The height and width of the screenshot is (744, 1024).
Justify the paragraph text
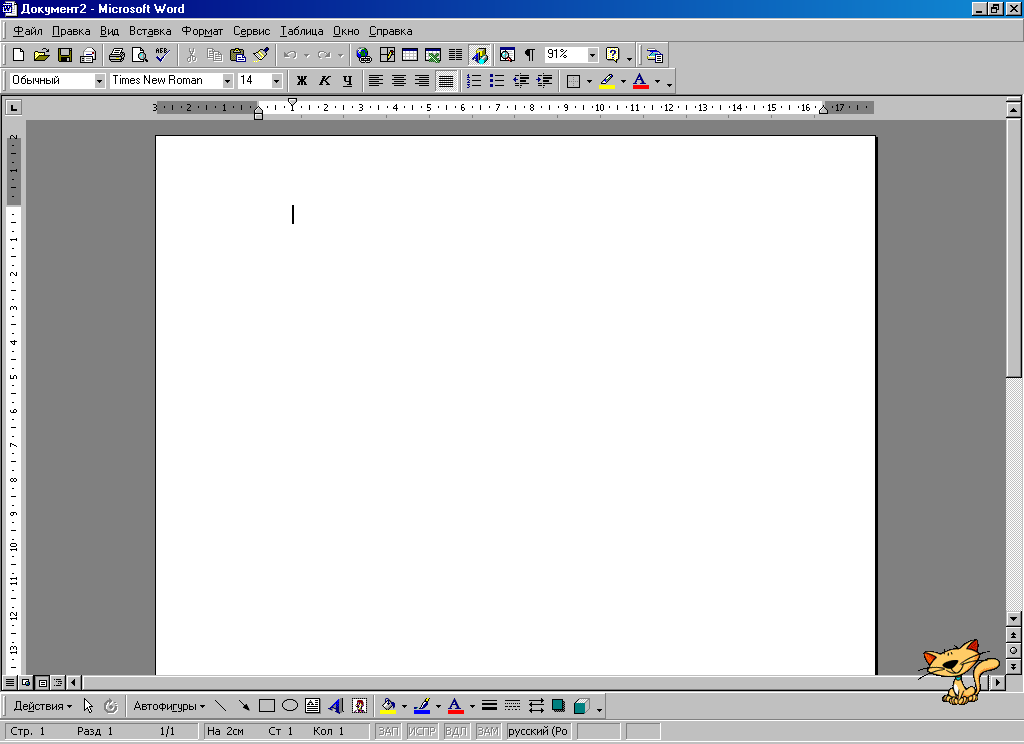pyautogui.click(x=445, y=81)
